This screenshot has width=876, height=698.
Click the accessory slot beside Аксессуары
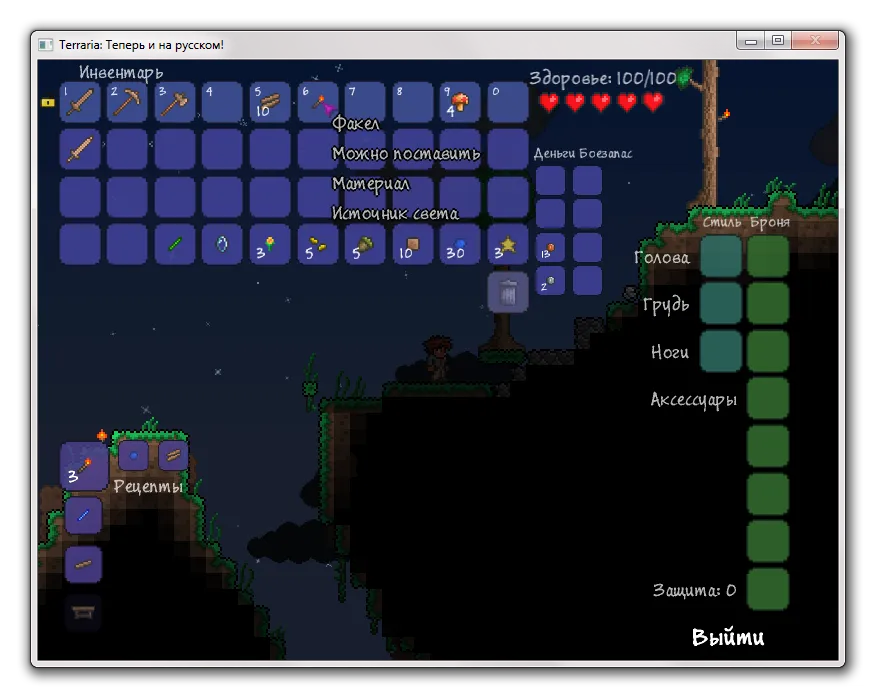tap(768, 398)
